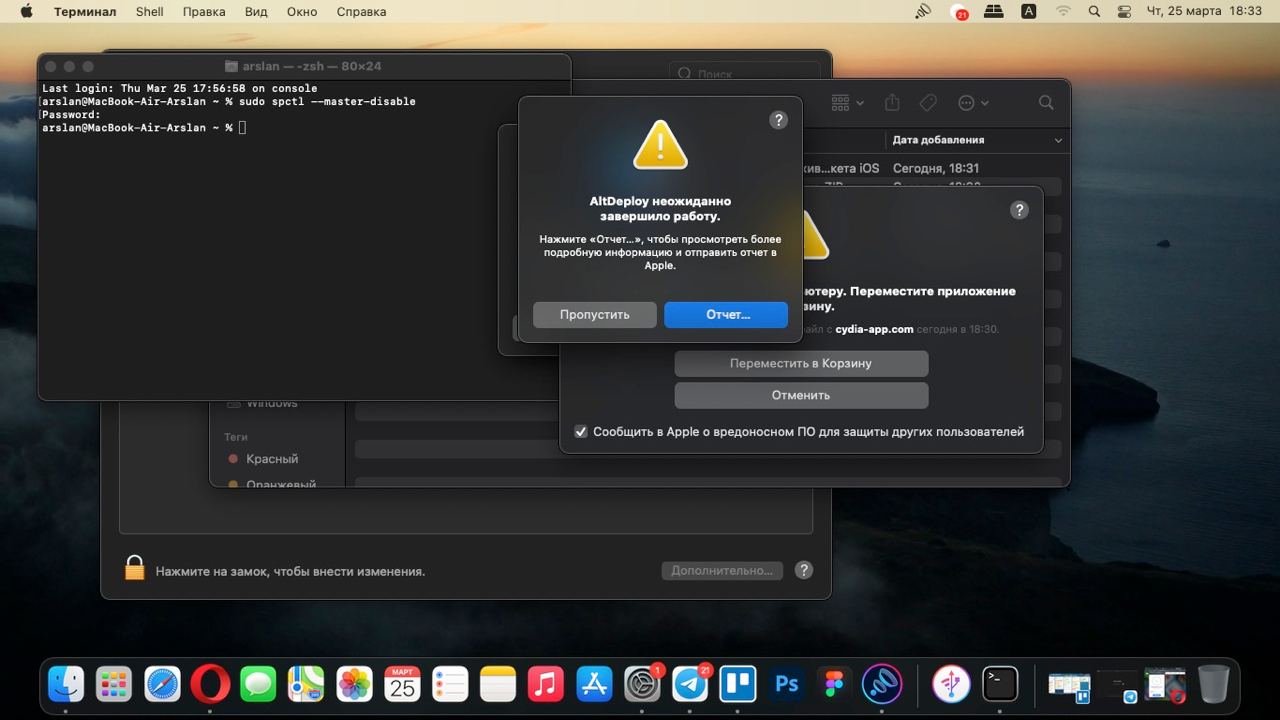Open Finder action ellipsis dropdown
The width and height of the screenshot is (1280, 720).
coord(973,102)
